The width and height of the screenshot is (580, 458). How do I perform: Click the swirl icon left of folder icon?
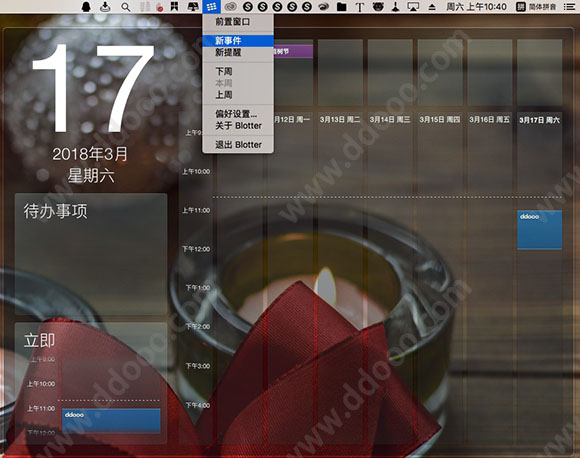324,7
